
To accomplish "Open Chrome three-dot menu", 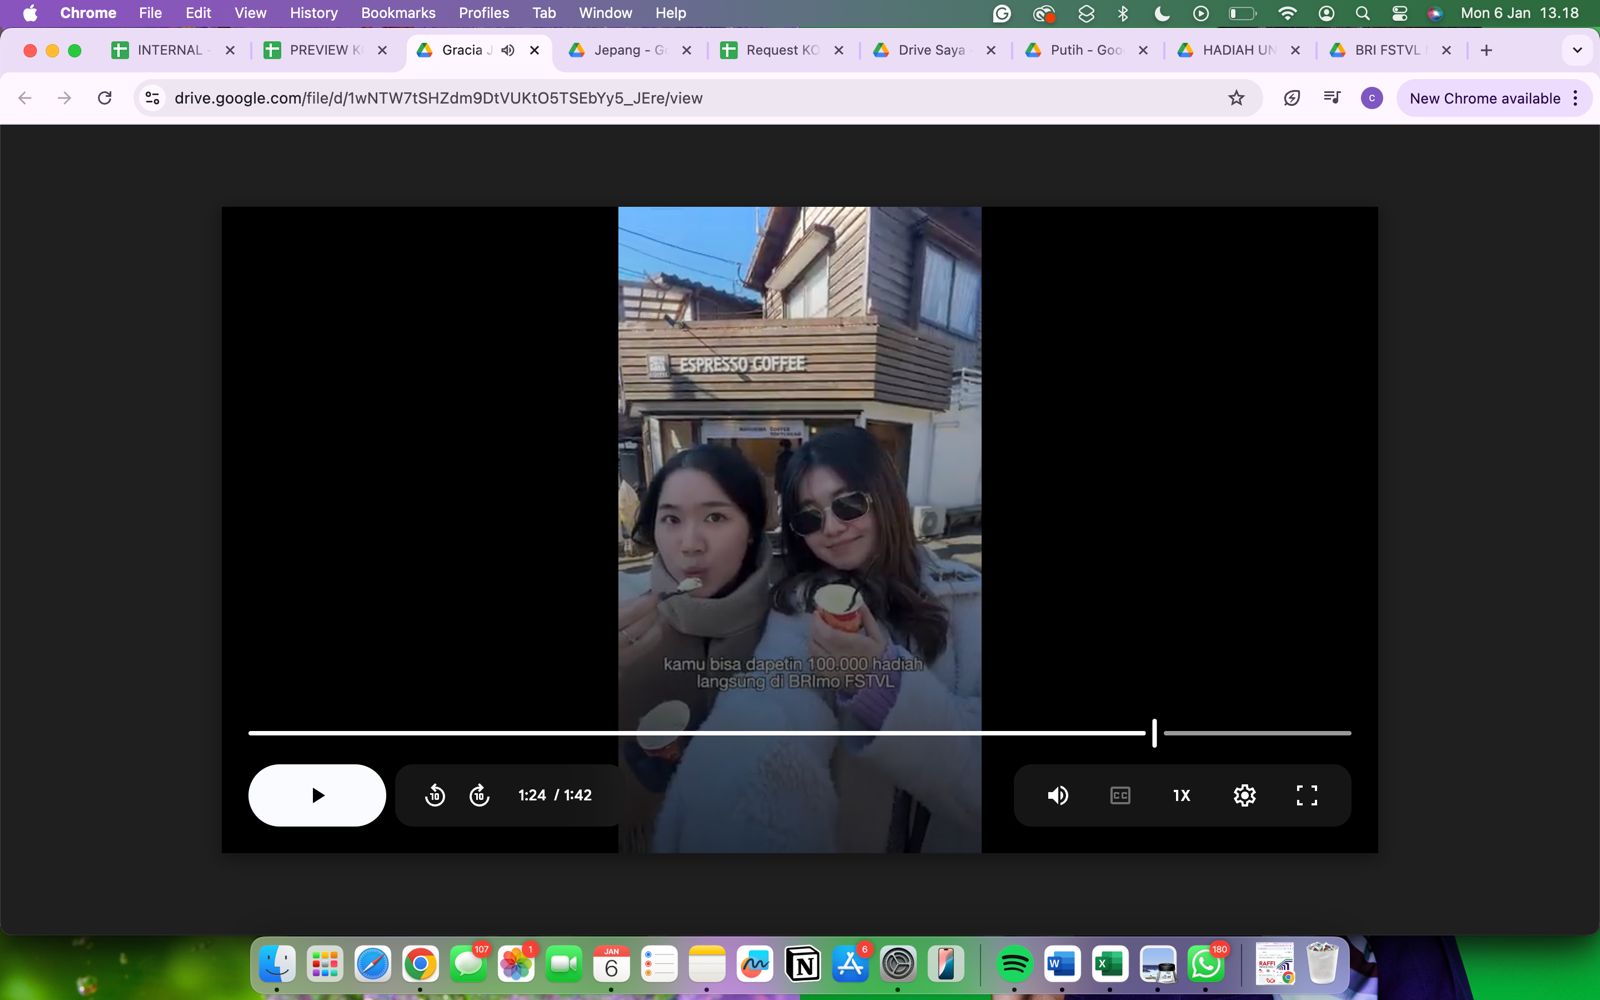I will tap(1576, 98).
